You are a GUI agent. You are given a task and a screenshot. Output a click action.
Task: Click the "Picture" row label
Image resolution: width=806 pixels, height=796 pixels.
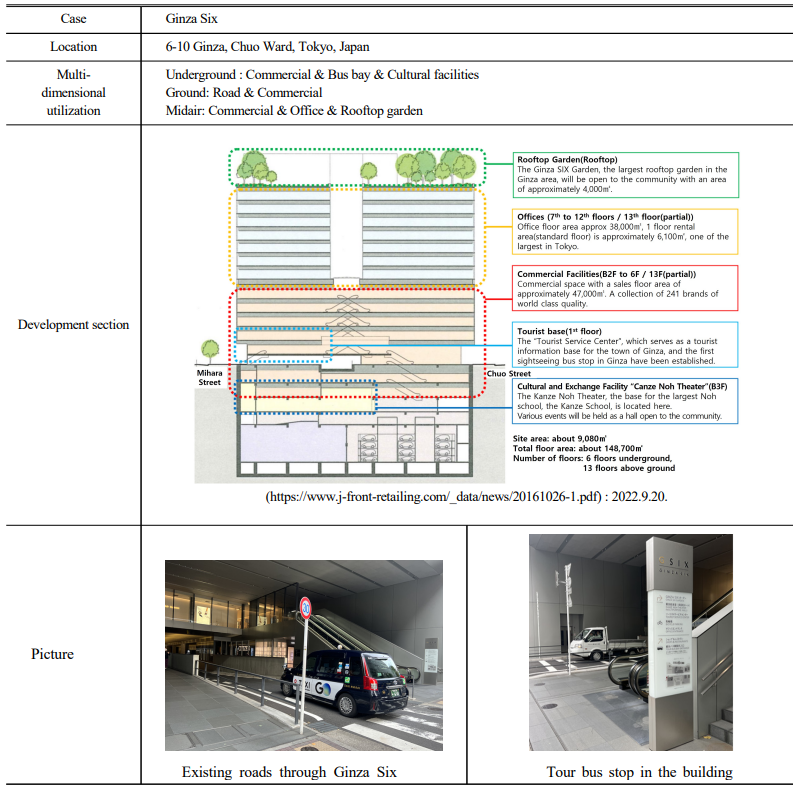pyautogui.click(x=52, y=654)
